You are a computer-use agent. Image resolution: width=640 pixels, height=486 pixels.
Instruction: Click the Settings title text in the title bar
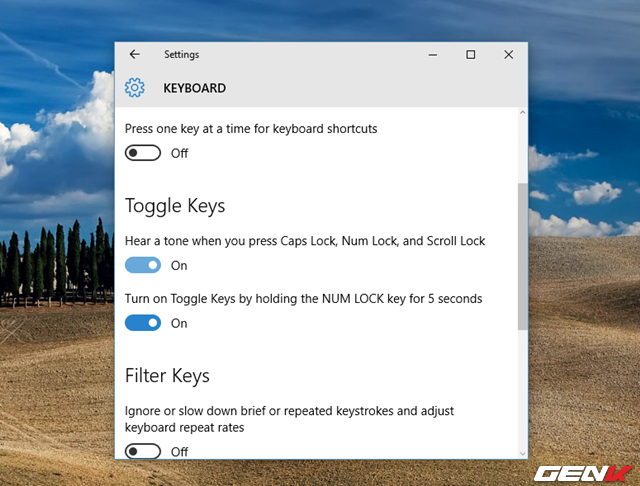181,55
